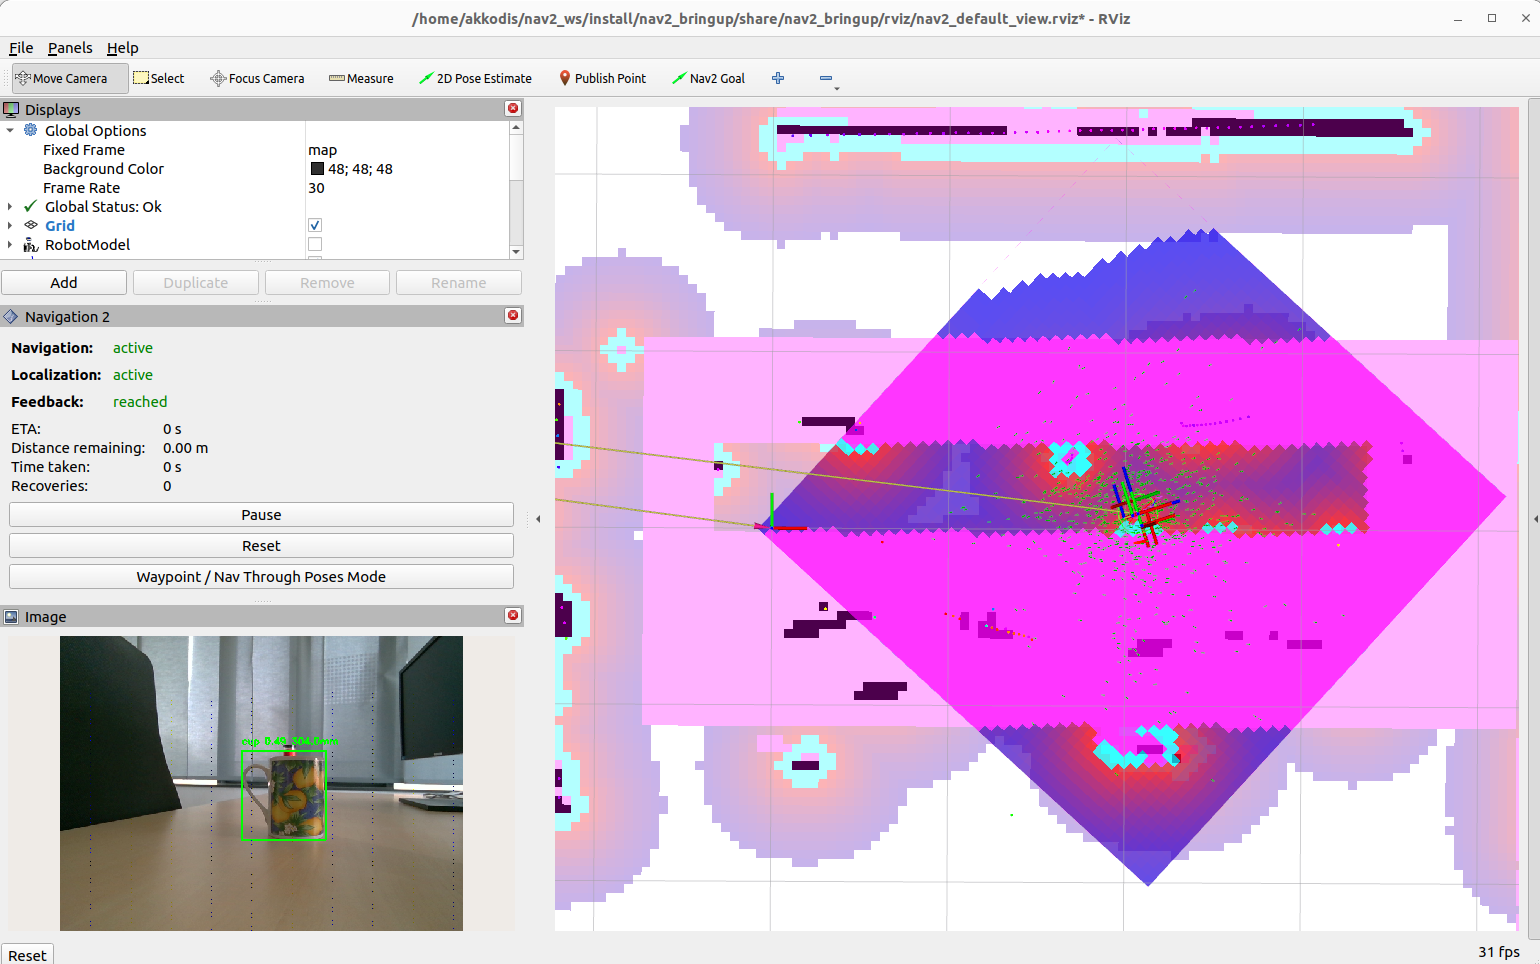The image size is (1540, 964).
Task: Click the Global Status checkmark icon
Action: tap(31, 206)
